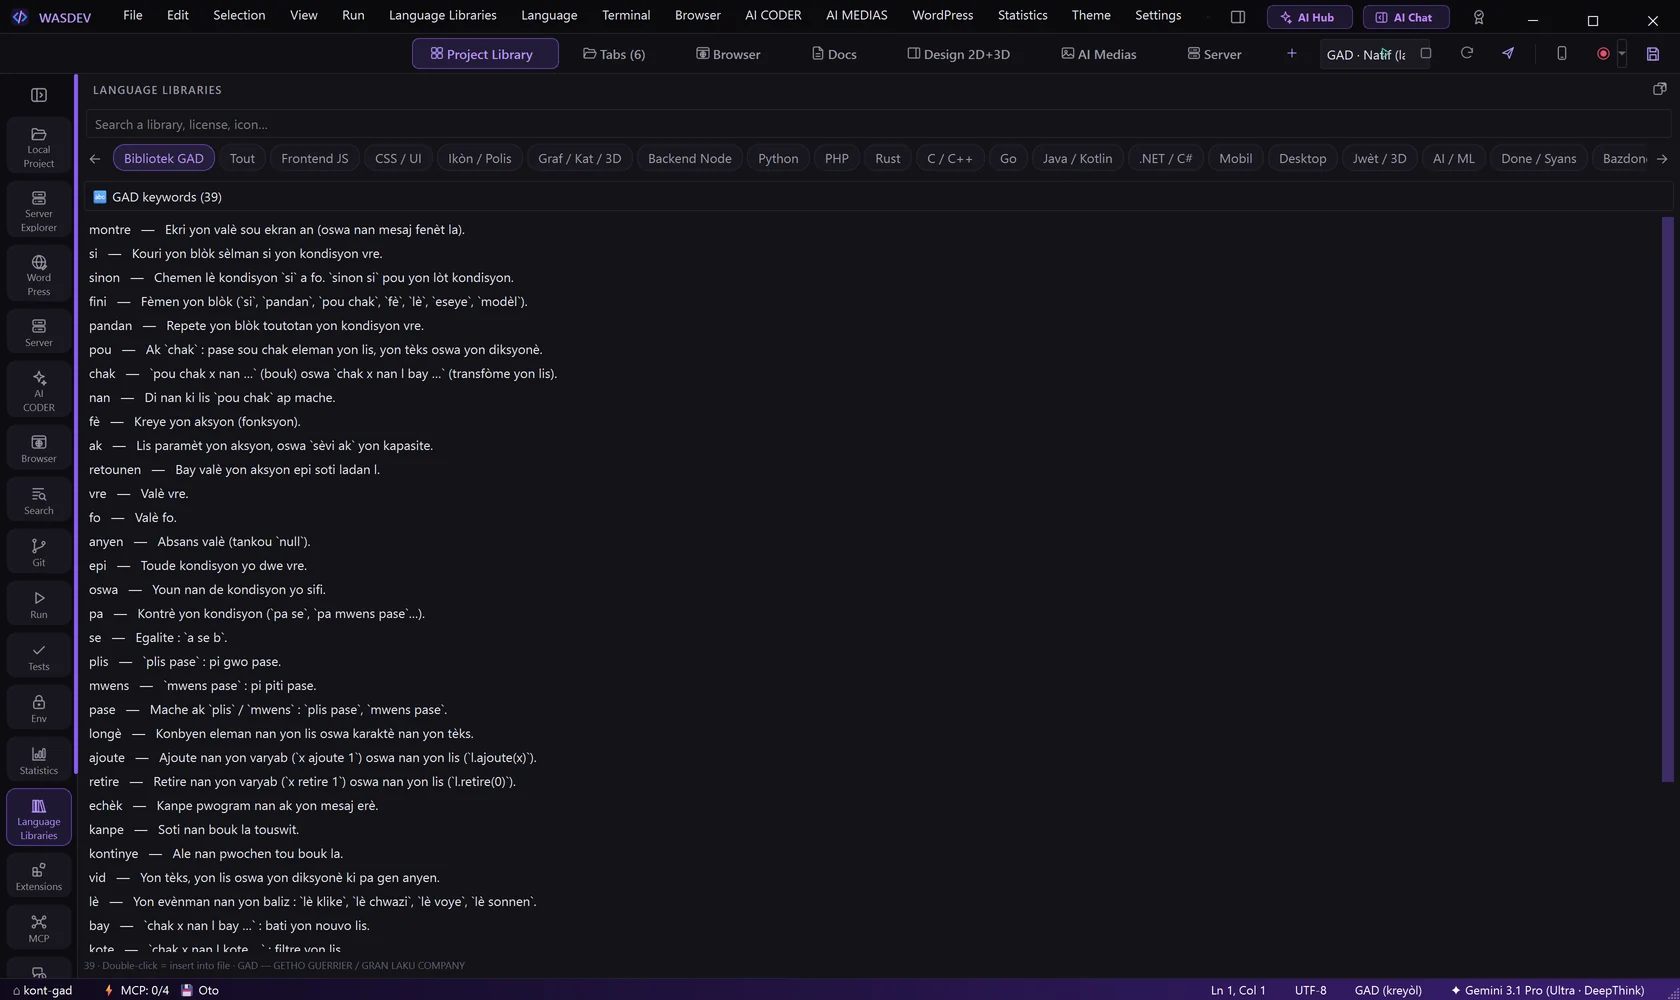1680x1000 pixels.
Task: Click the award badge icon in title bar
Action: tap(1479, 17)
